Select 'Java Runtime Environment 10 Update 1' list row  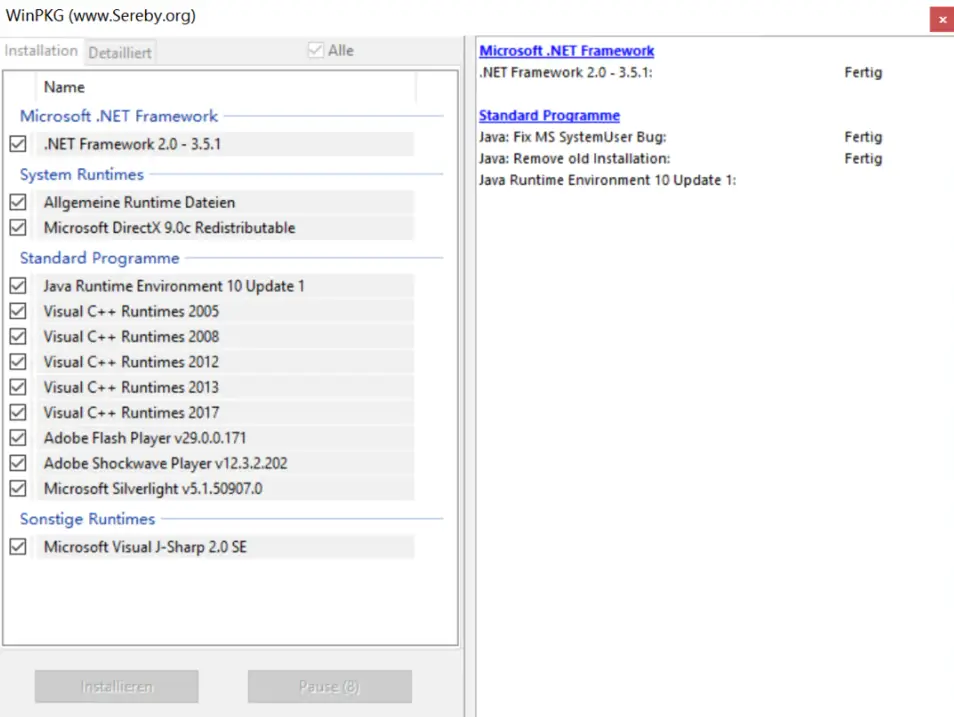[x=225, y=286]
